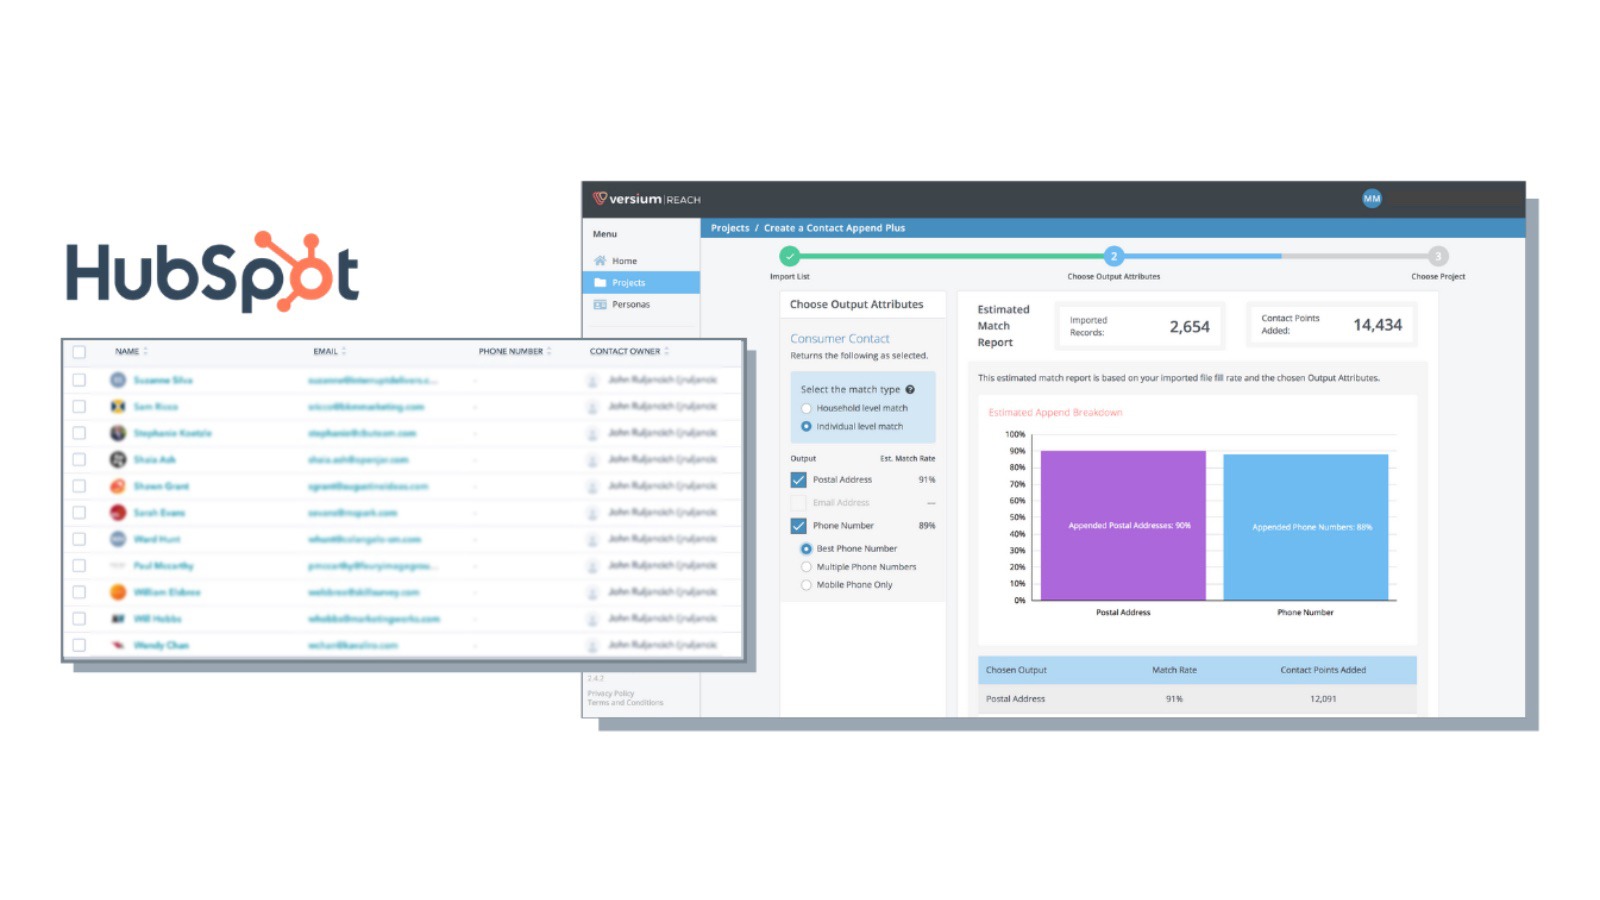Viewport: 1600px width, 900px height.
Task: Click the help icon beside match type
Action: click(x=910, y=390)
